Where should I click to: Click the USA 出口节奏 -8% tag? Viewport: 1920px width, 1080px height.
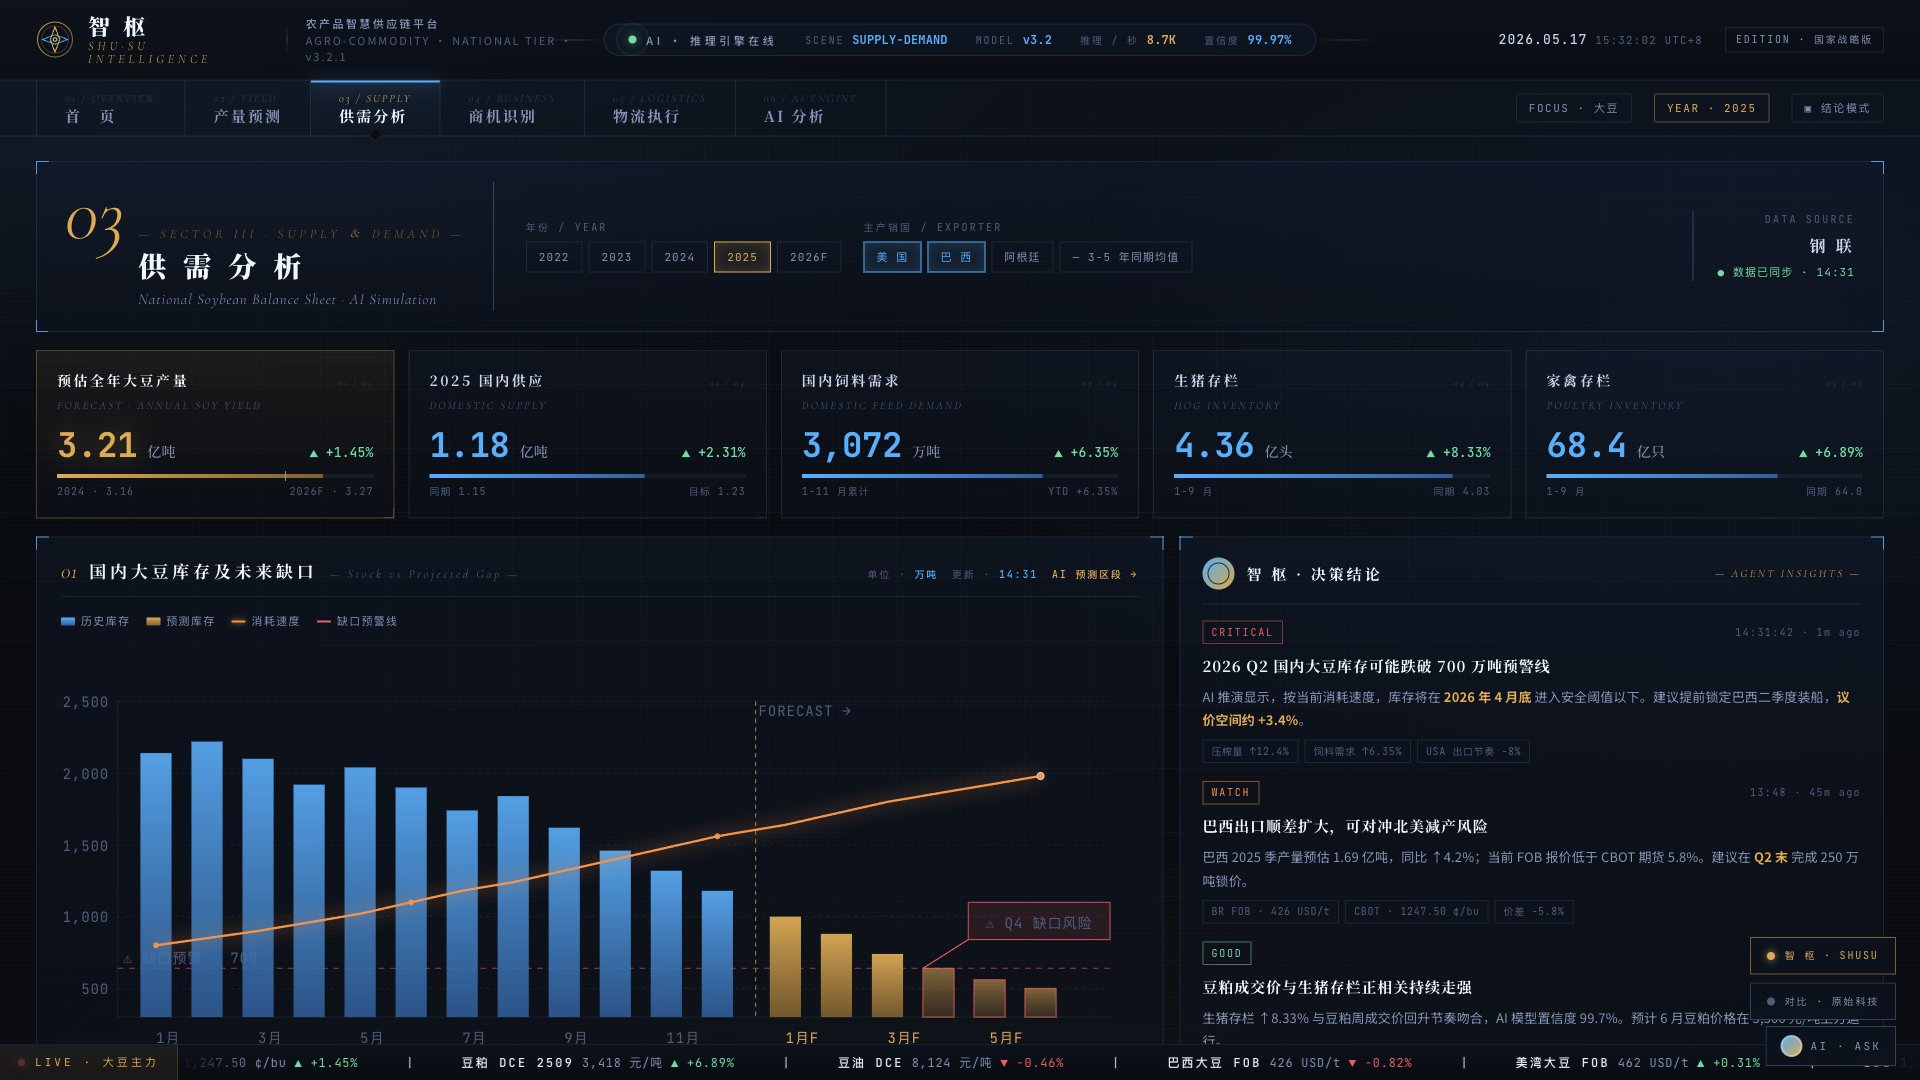pyautogui.click(x=1473, y=752)
